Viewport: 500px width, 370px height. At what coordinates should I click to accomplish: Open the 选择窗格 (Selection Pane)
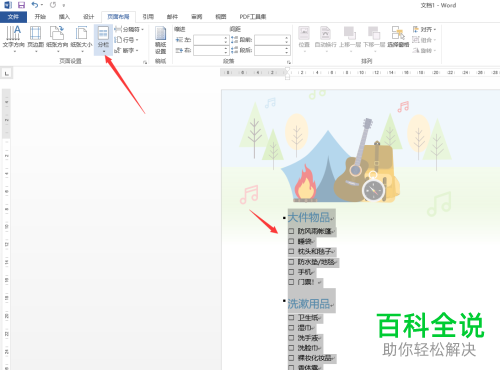[398, 37]
